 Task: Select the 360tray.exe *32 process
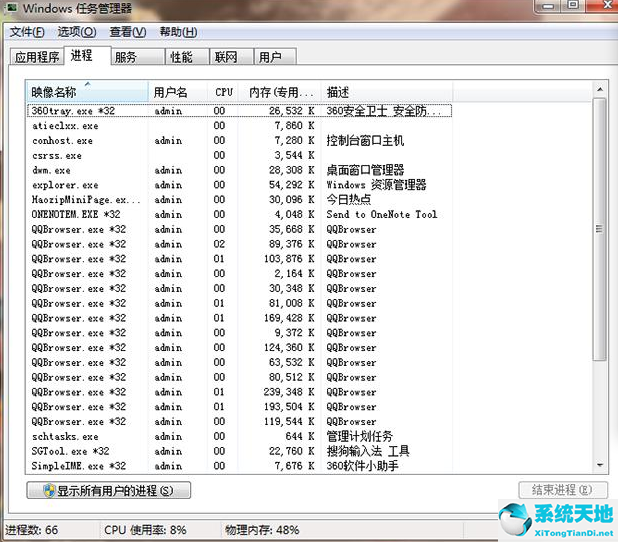[240, 111]
